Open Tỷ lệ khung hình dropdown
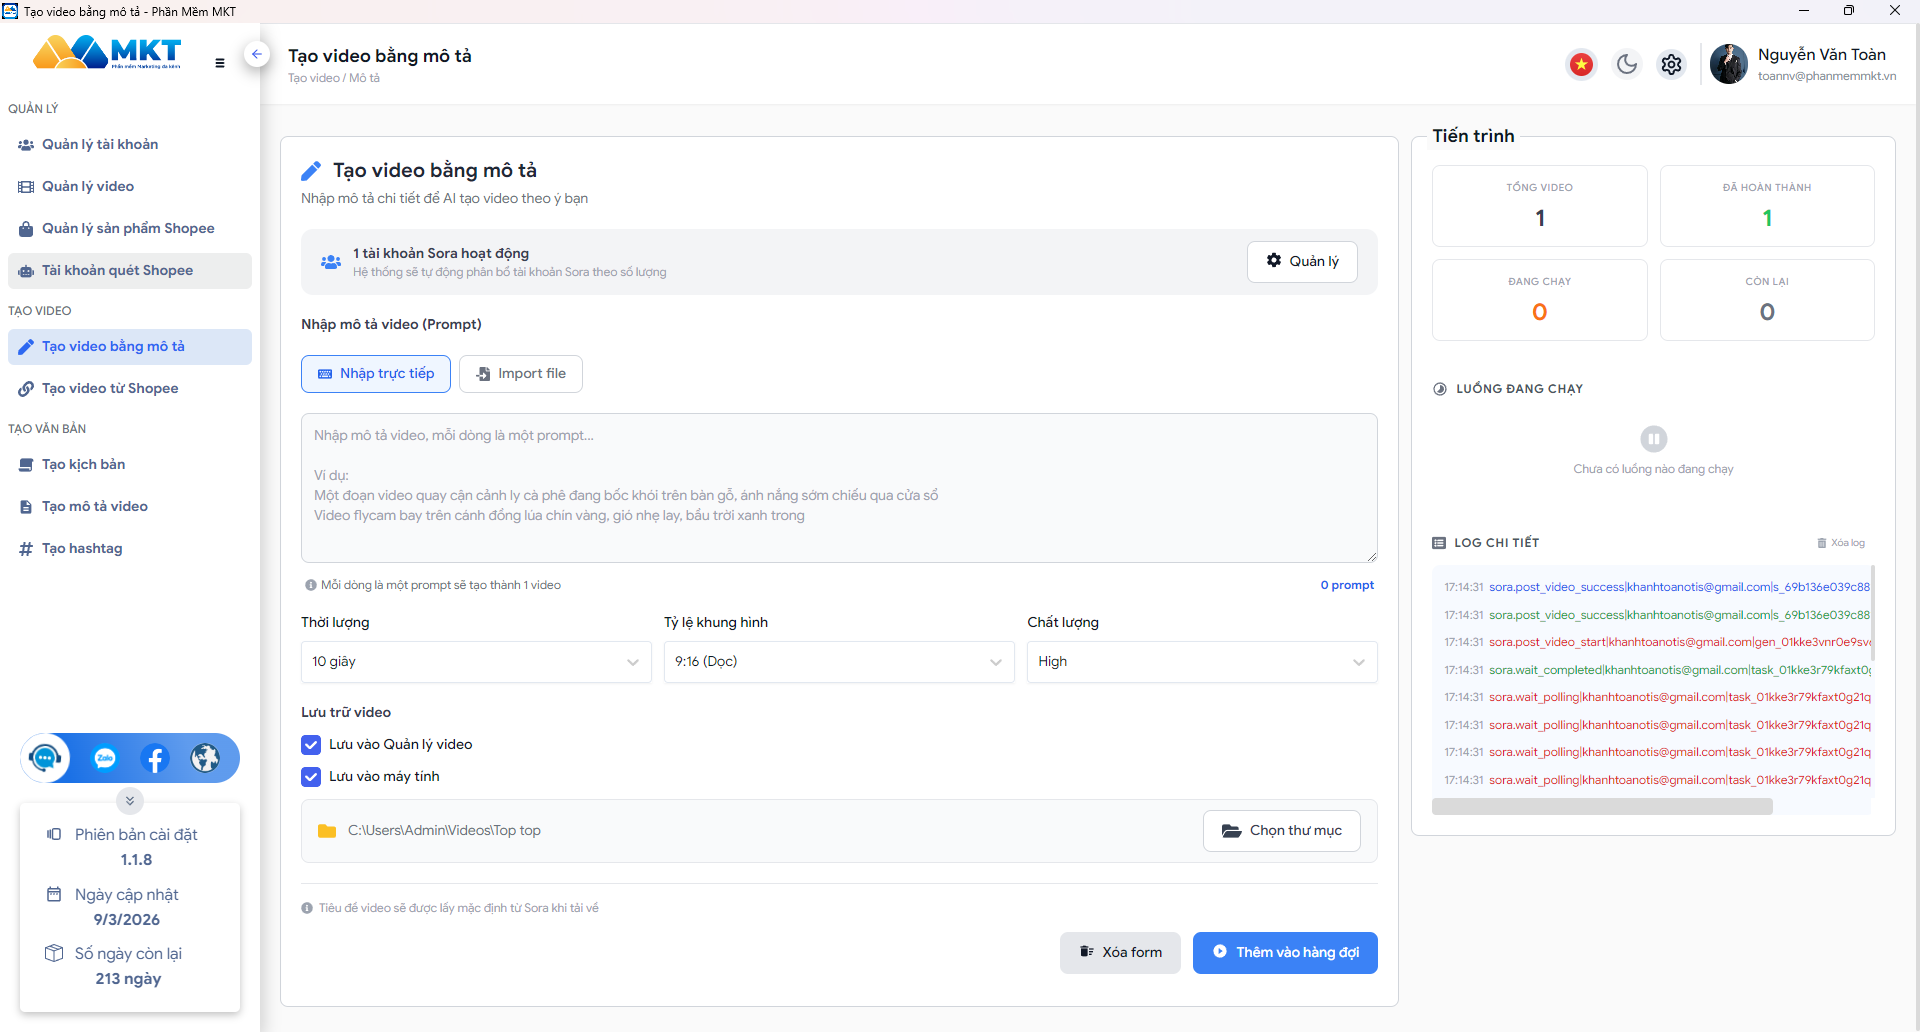This screenshot has height=1032, width=1920. coord(839,662)
